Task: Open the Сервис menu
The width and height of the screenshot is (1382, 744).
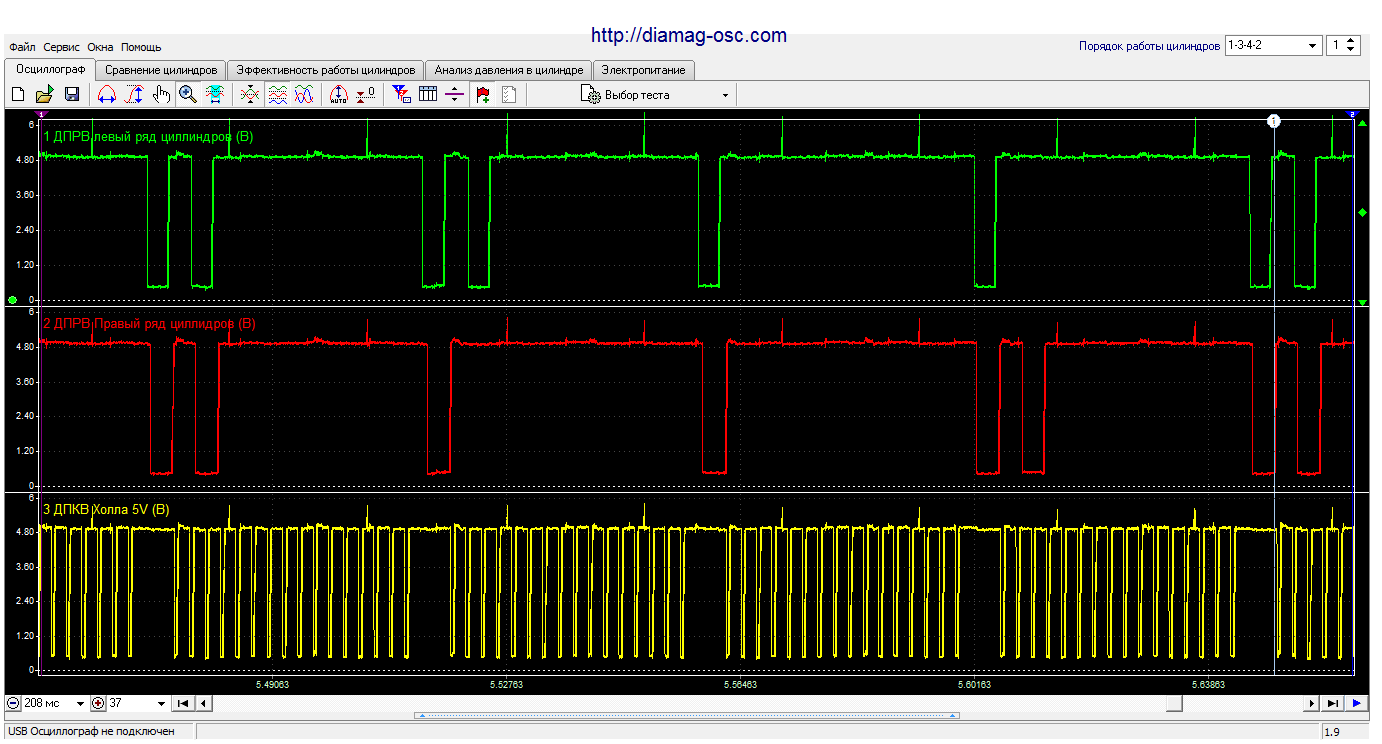Action: [62, 47]
